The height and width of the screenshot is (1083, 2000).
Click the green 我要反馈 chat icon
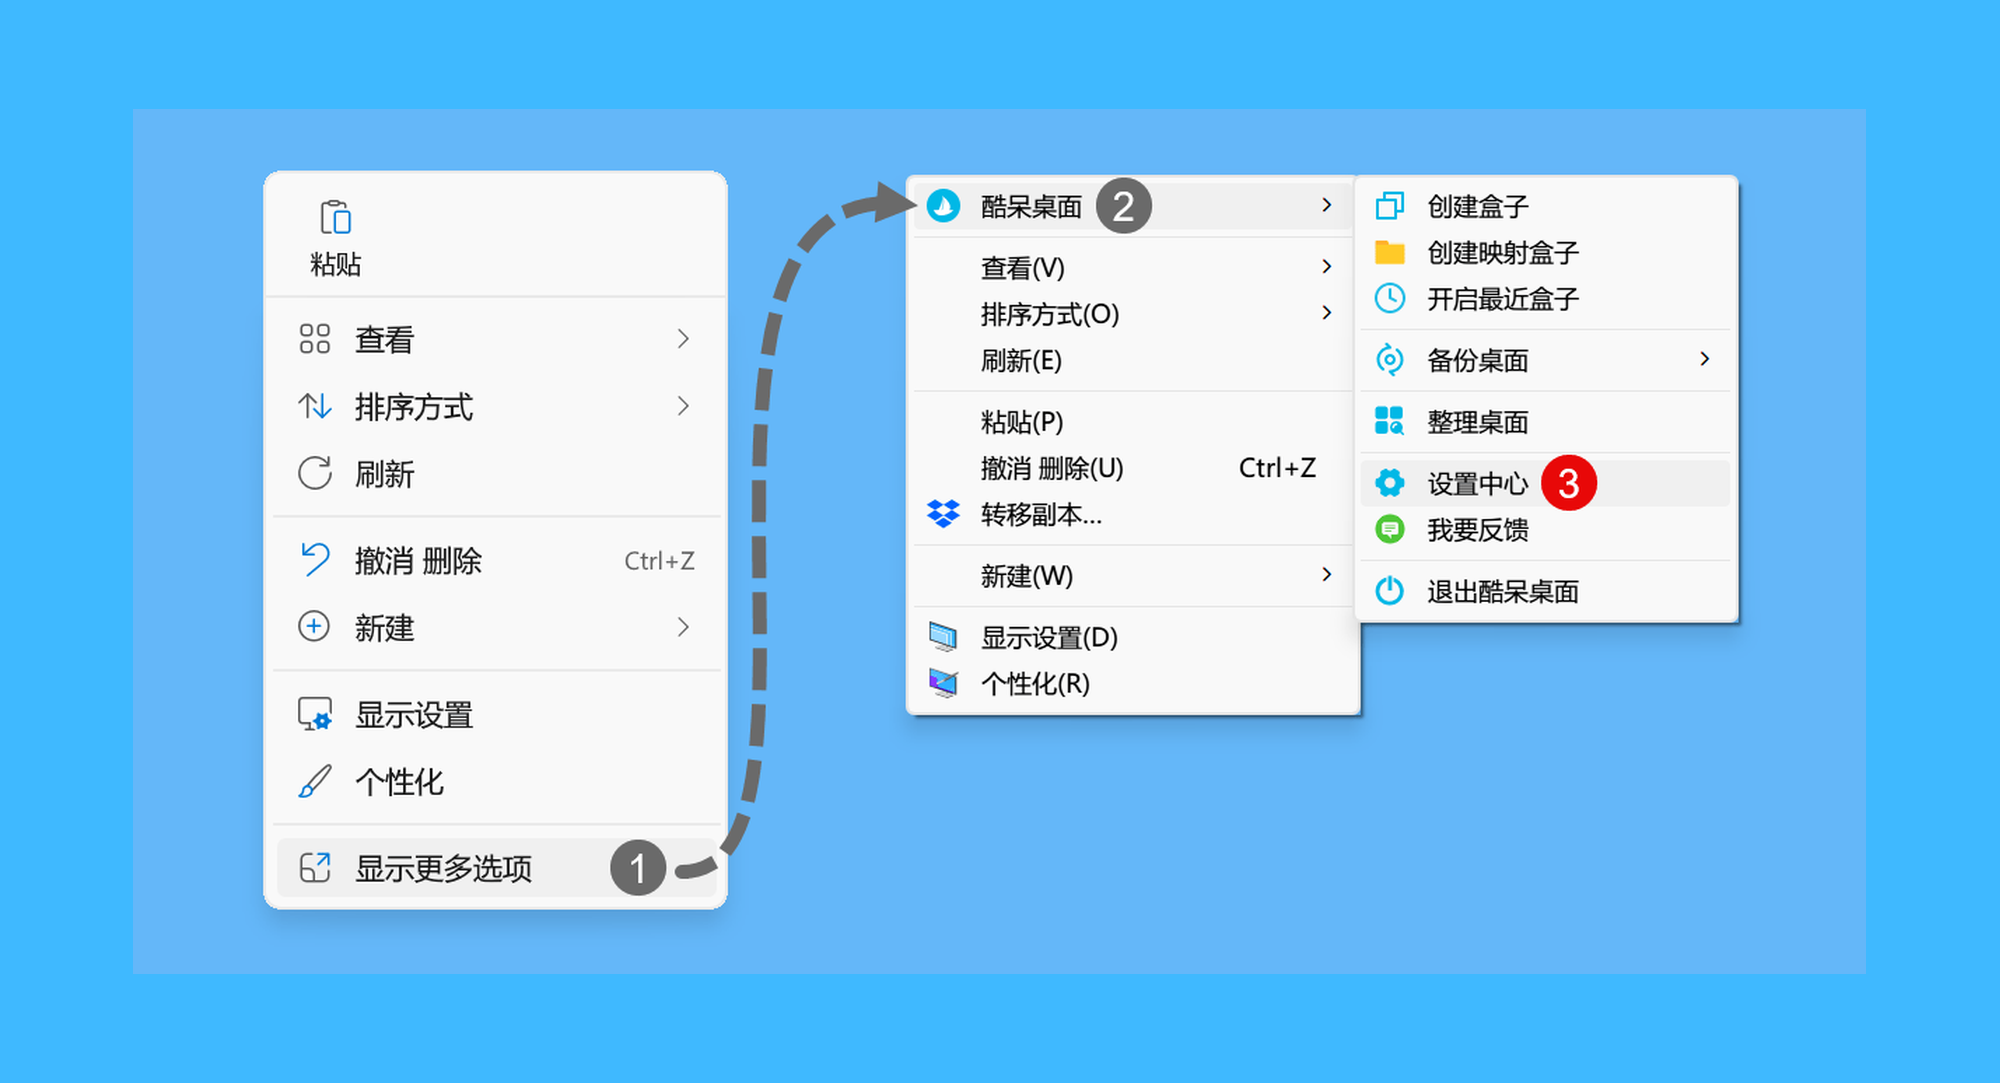tap(1390, 529)
